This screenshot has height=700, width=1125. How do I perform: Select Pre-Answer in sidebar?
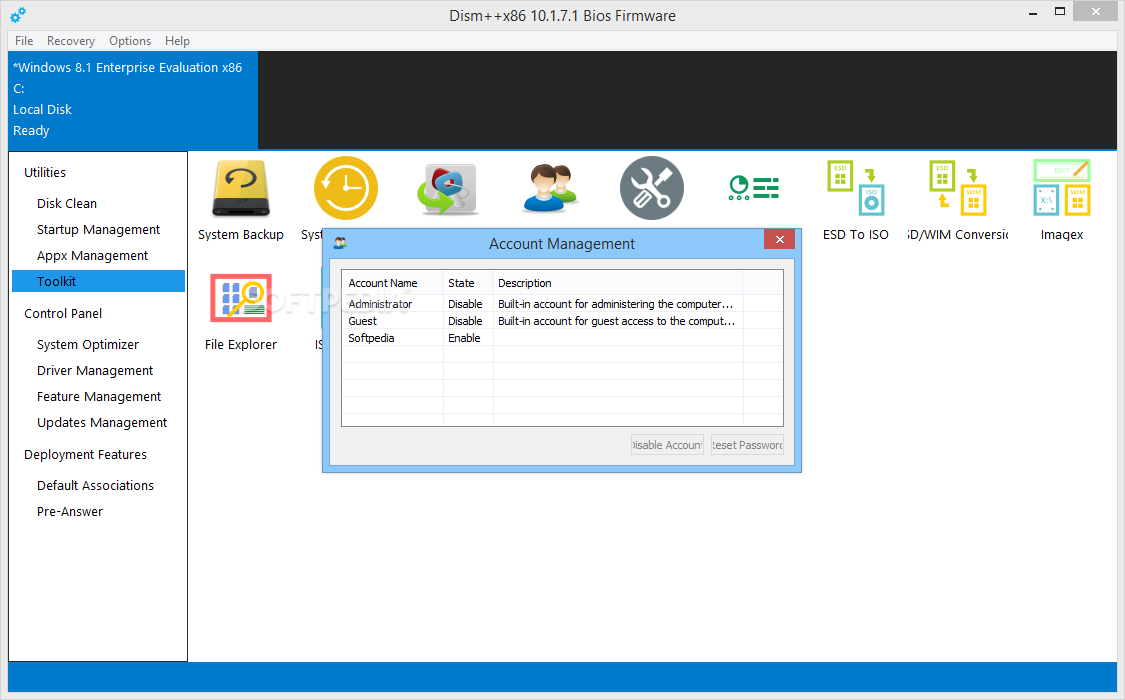[x=70, y=511]
